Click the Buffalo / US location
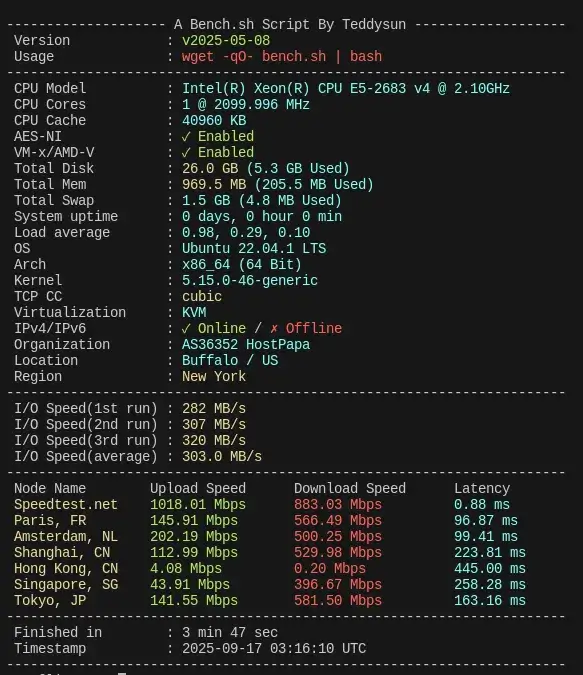Image resolution: width=583 pixels, height=675 pixels. [230, 360]
